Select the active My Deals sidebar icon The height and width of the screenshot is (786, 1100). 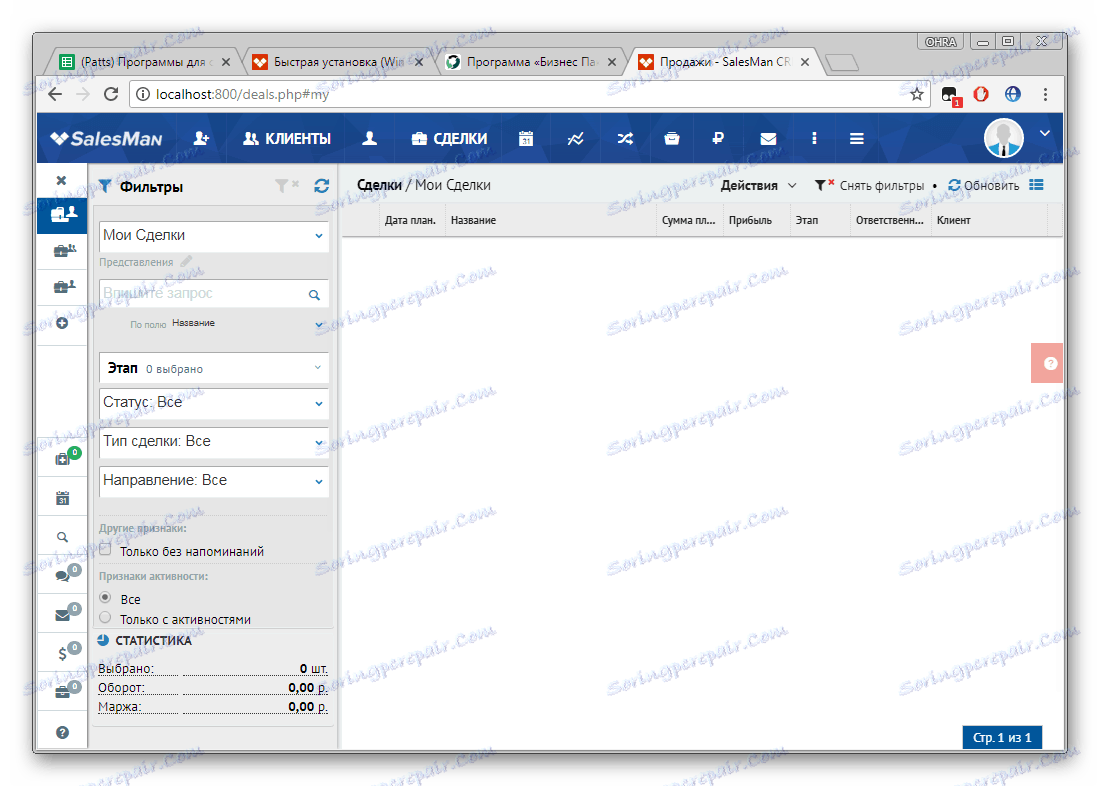click(62, 213)
